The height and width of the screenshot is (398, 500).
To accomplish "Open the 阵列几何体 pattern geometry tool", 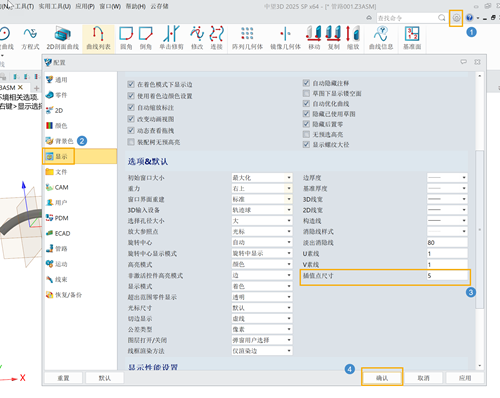I will (247, 38).
